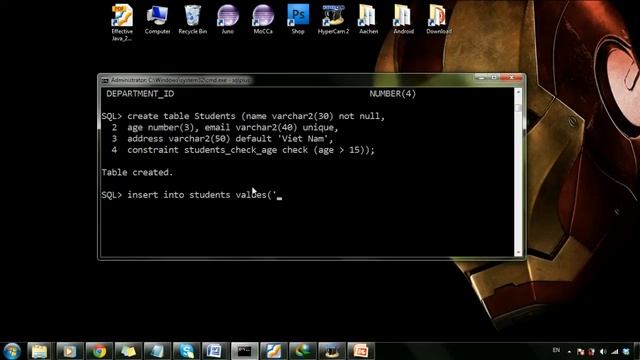
Task: Click the EN language indicator
Action: [x=556, y=350]
